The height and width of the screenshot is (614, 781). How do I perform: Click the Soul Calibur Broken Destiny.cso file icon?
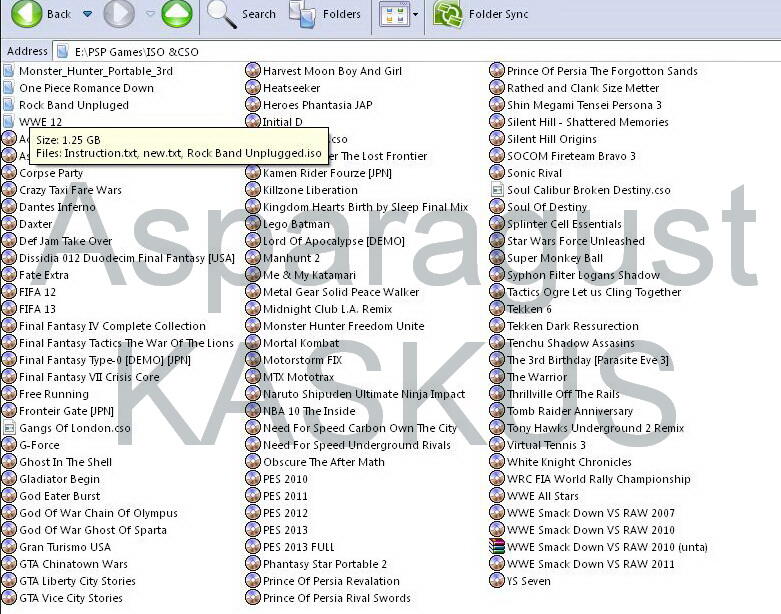(497, 190)
